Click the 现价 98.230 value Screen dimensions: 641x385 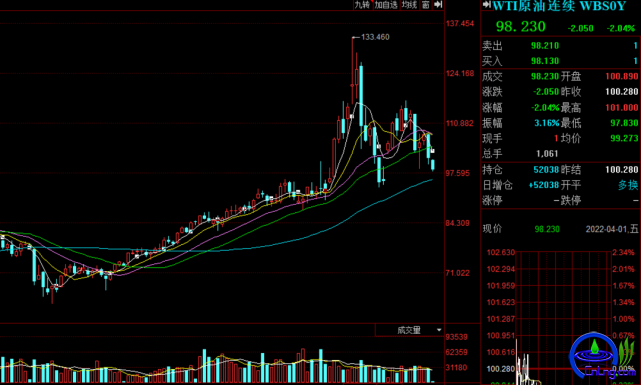pyautogui.click(x=547, y=229)
